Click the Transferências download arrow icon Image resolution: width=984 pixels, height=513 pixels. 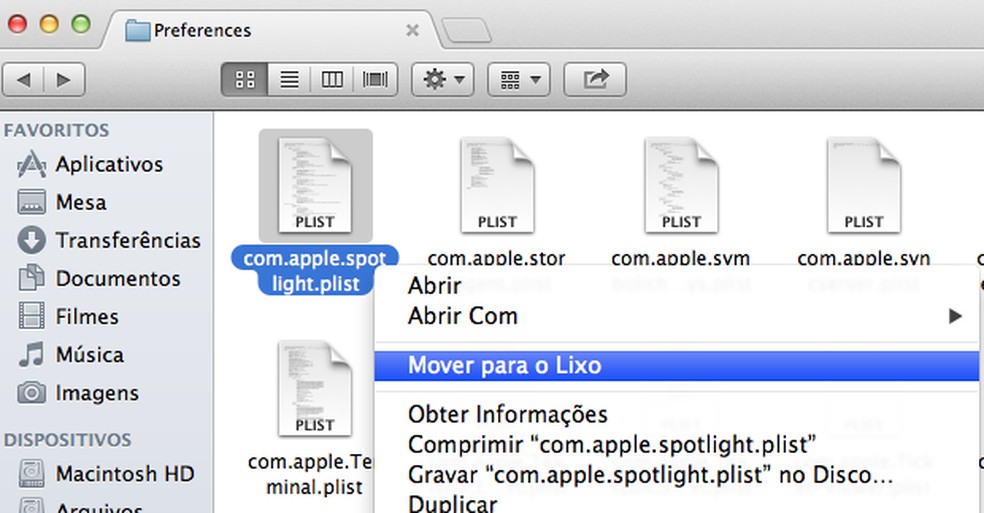[31, 240]
